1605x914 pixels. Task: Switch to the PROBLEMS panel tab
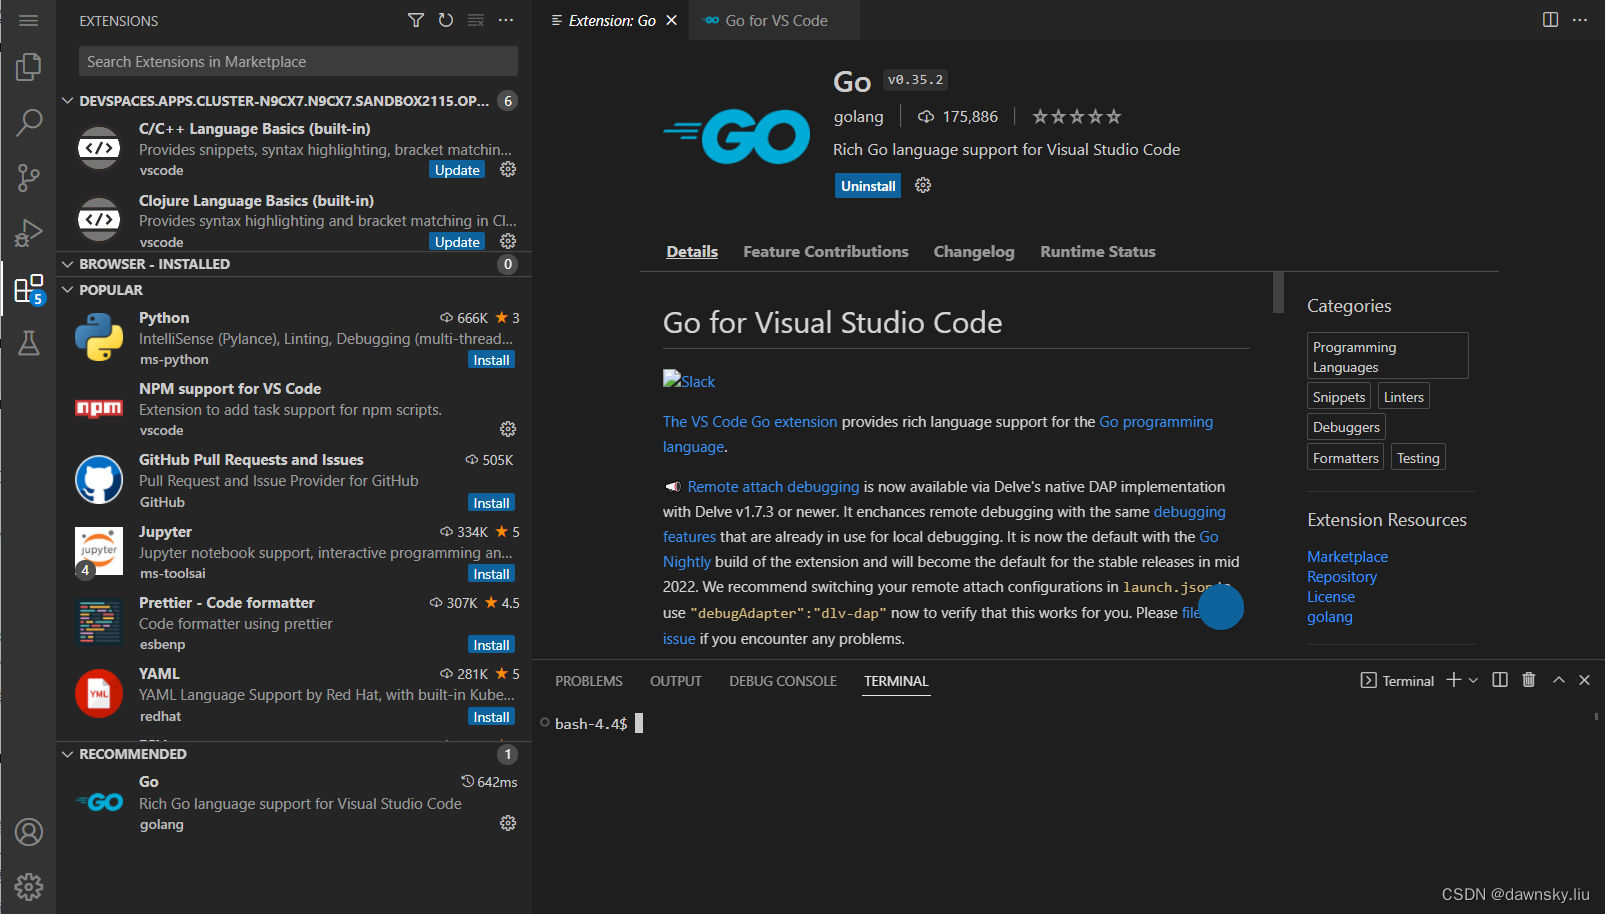[589, 681]
